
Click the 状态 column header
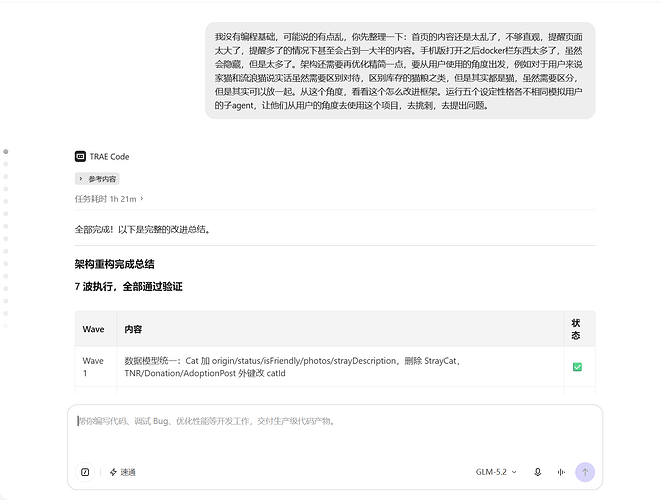click(x=576, y=329)
